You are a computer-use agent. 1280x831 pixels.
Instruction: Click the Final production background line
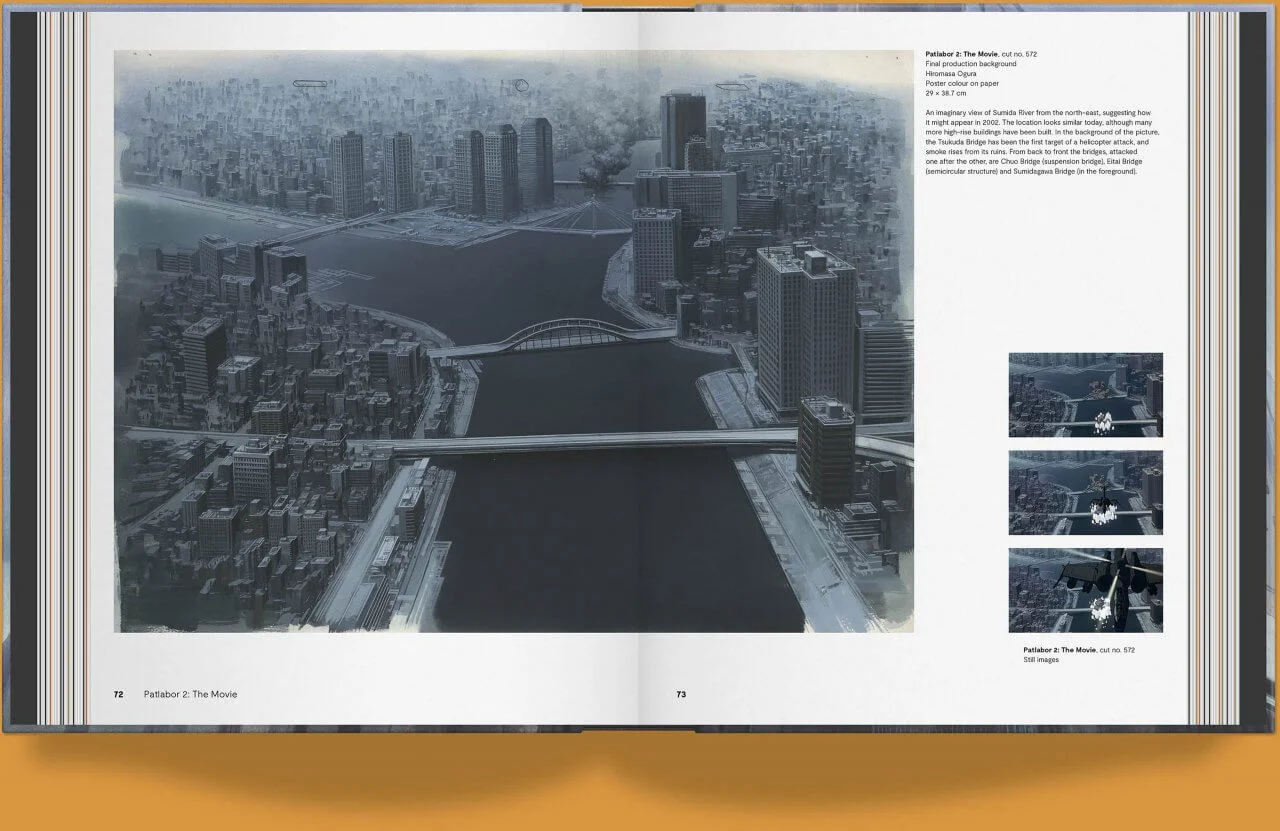pyautogui.click(x=971, y=63)
